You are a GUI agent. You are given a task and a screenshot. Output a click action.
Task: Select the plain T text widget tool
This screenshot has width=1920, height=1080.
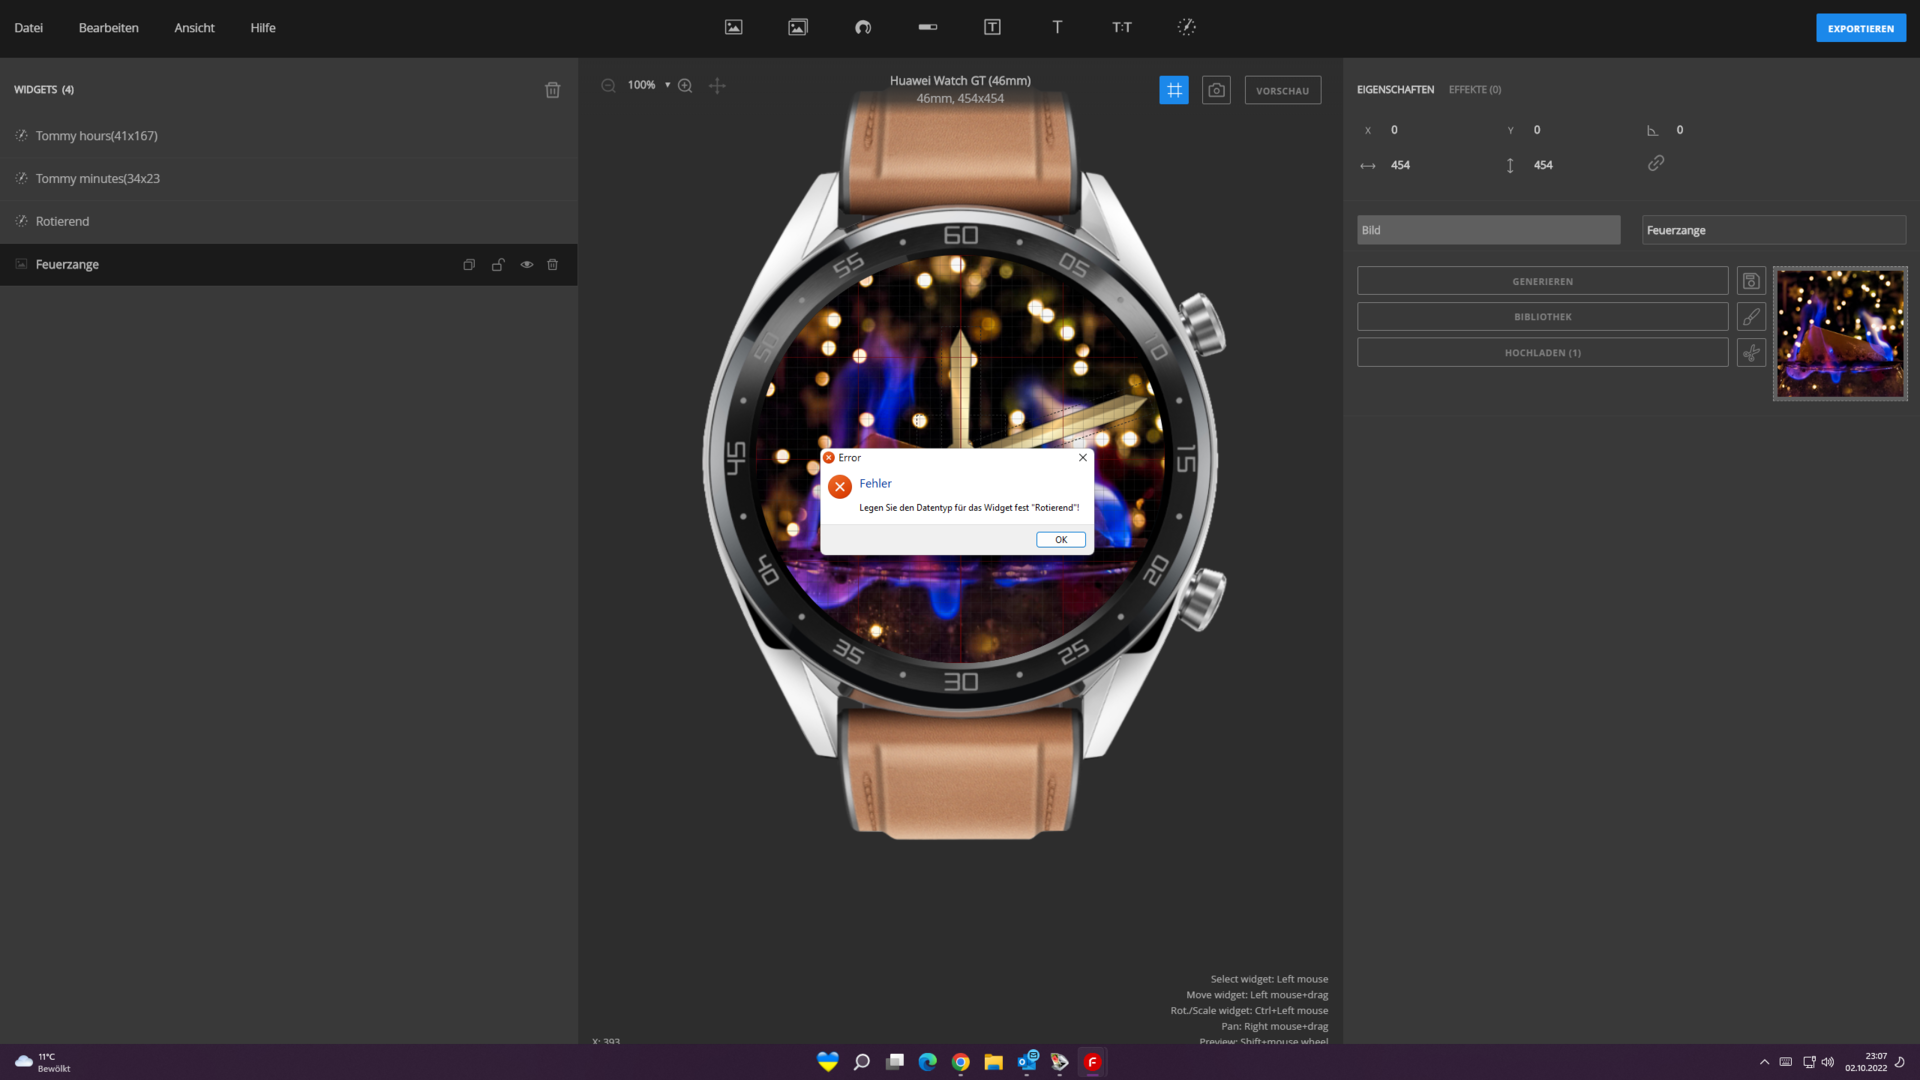[x=1057, y=27]
